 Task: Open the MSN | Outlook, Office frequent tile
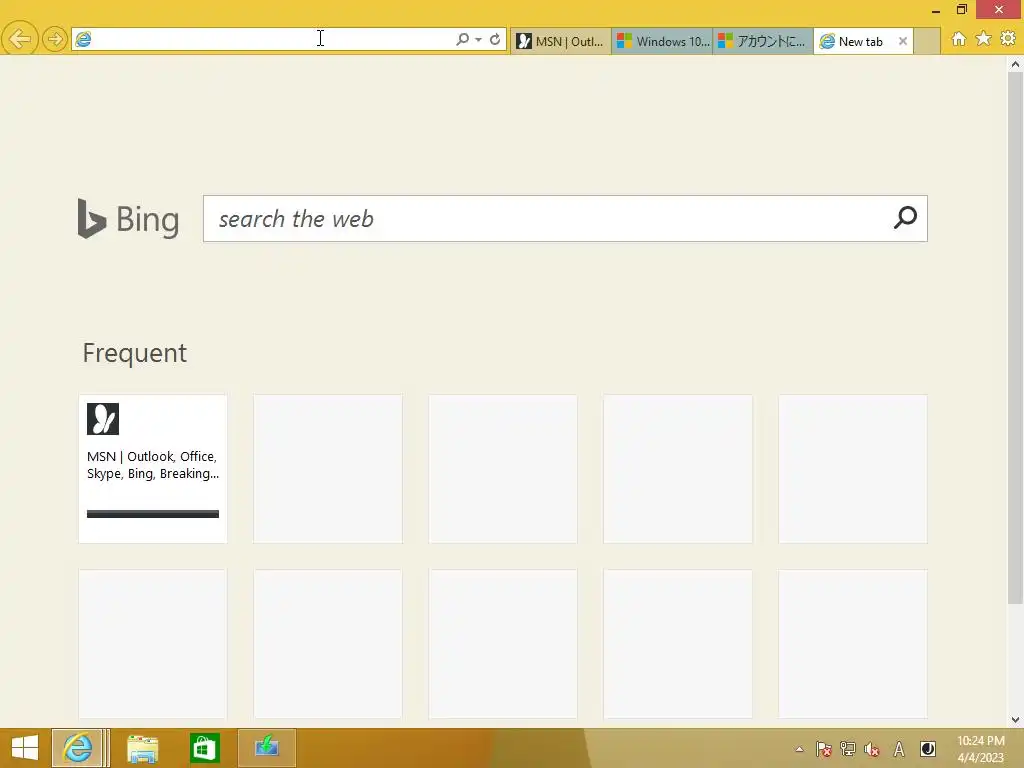tap(153, 468)
